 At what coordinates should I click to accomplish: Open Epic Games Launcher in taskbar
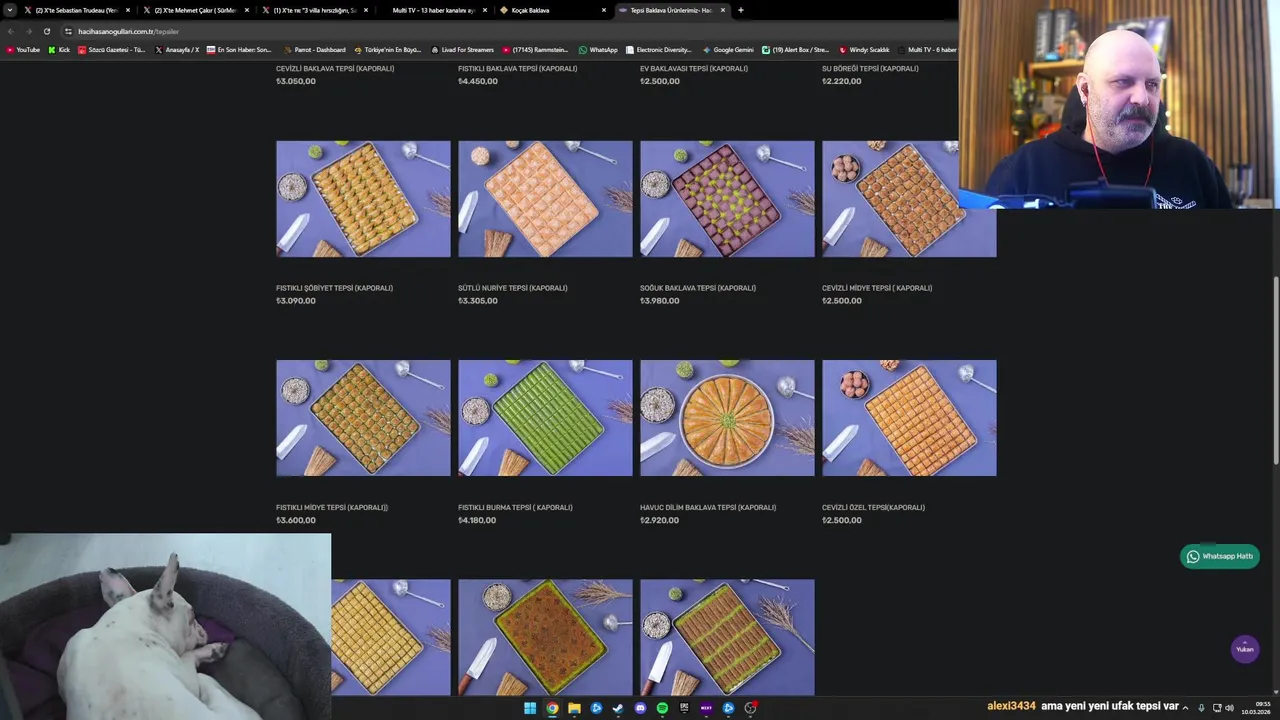pyautogui.click(x=684, y=708)
